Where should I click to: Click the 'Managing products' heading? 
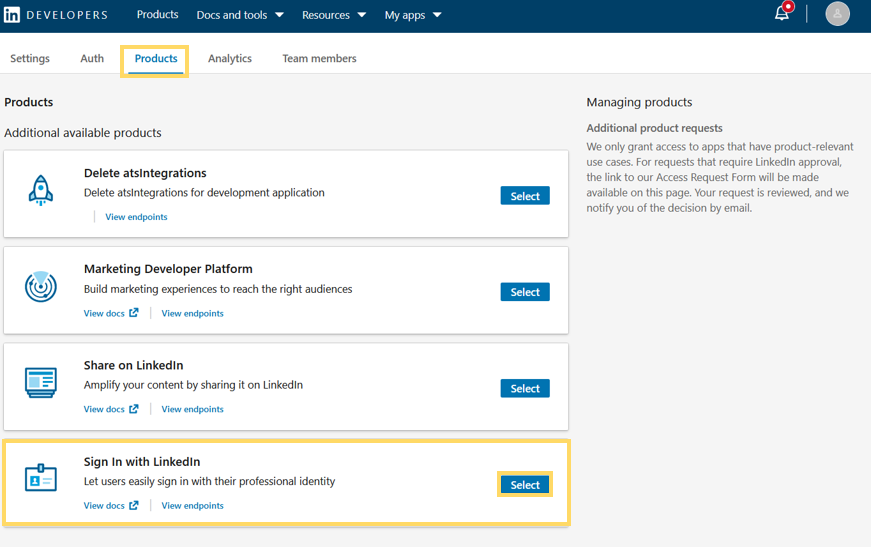[639, 102]
